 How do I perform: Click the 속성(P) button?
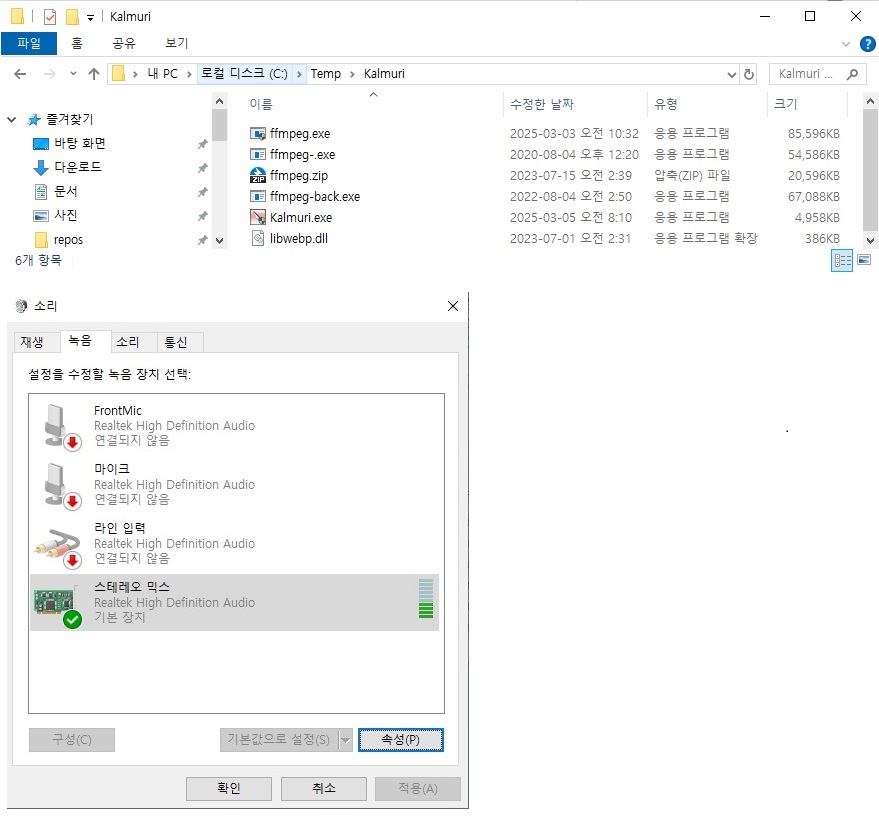pos(400,740)
